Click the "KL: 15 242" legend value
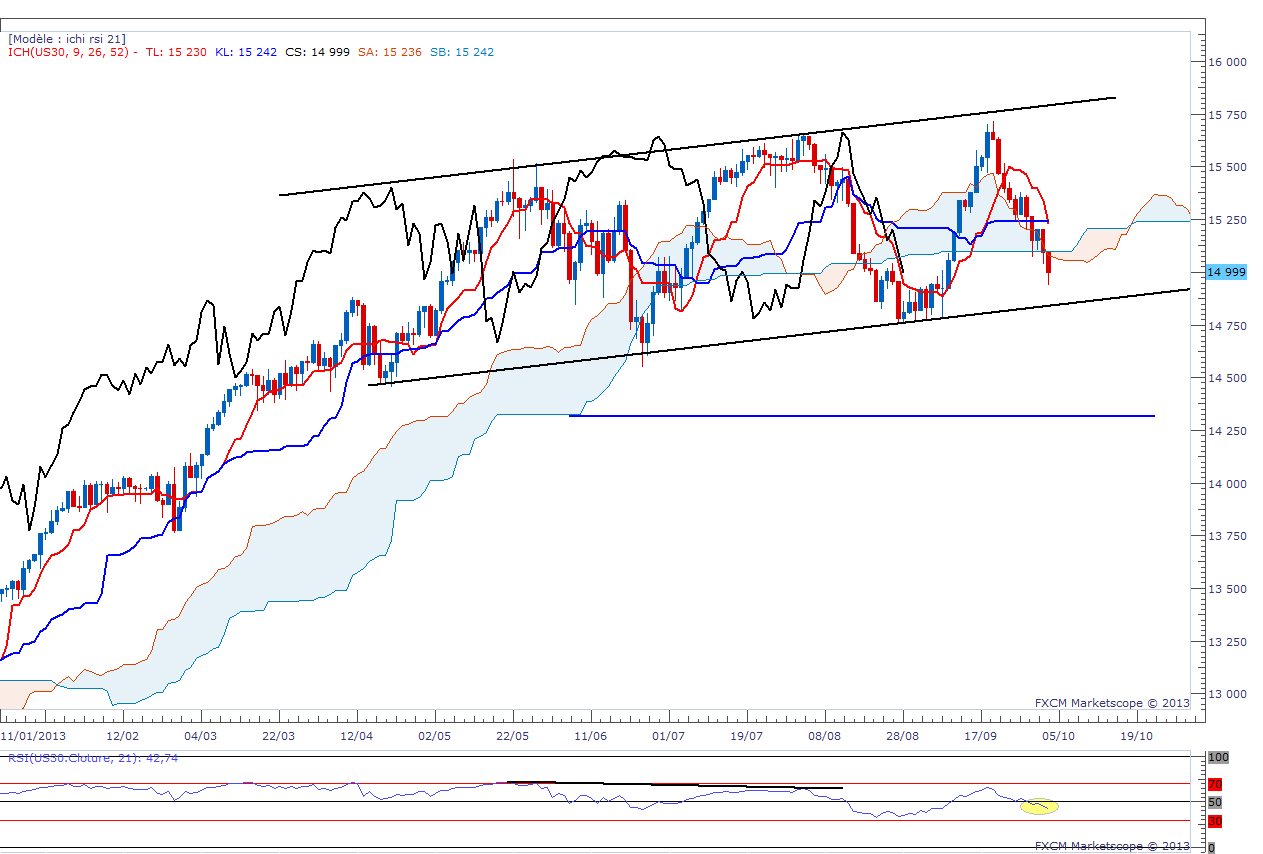Image resolution: width=1263 pixels, height=854 pixels. tap(245, 52)
